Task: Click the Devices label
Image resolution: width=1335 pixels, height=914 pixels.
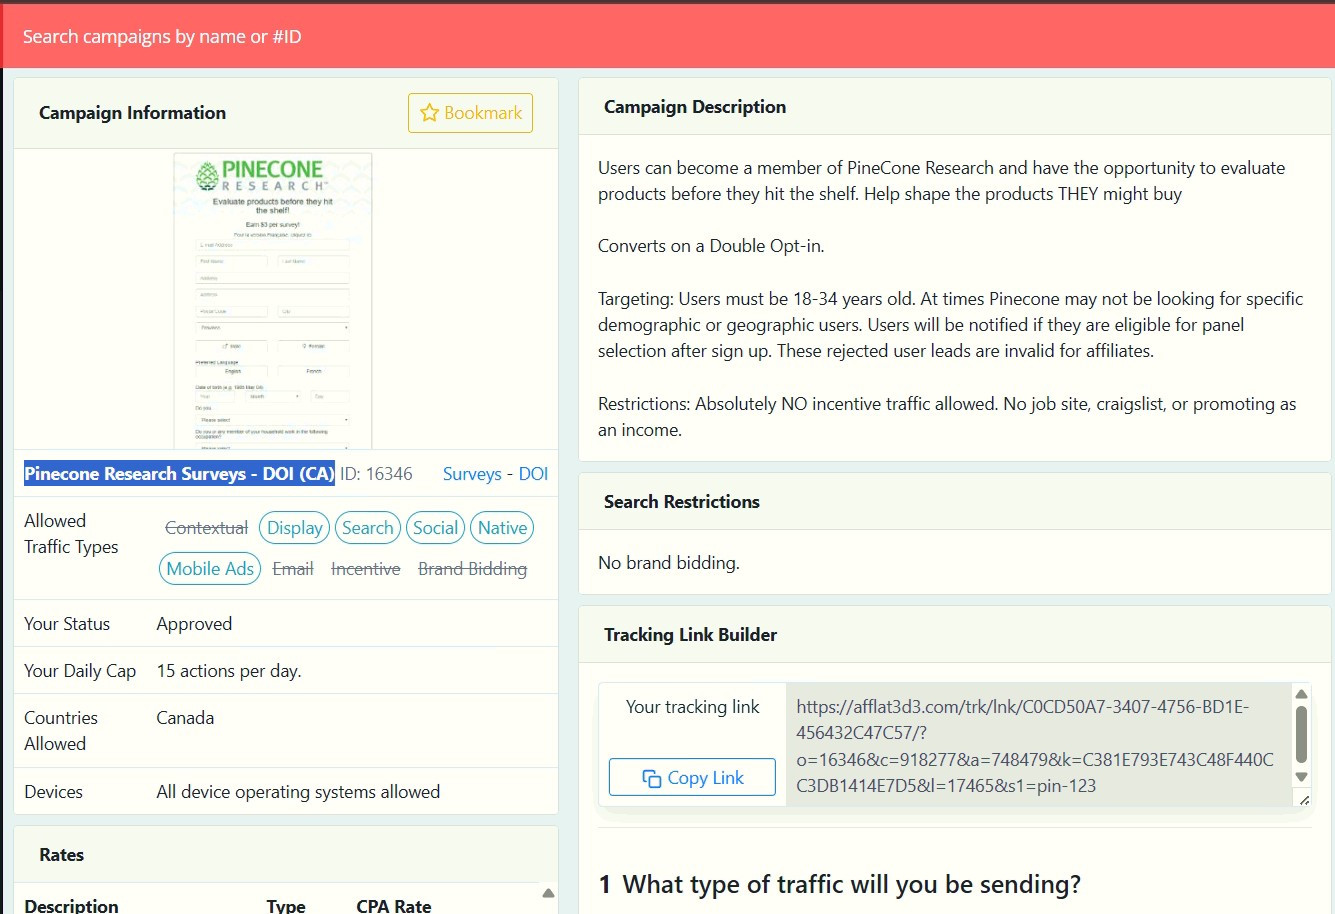Action: [53, 792]
